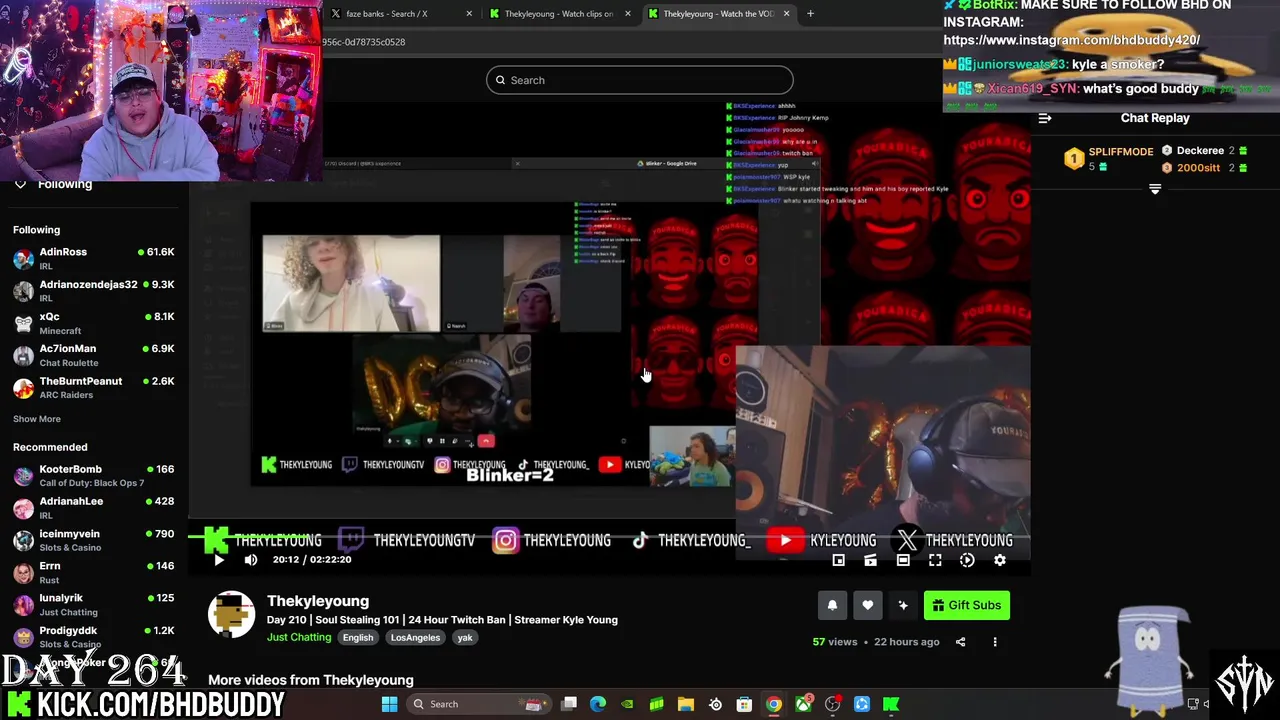
Task: Open Xbox app from the taskbar
Action: point(803,704)
